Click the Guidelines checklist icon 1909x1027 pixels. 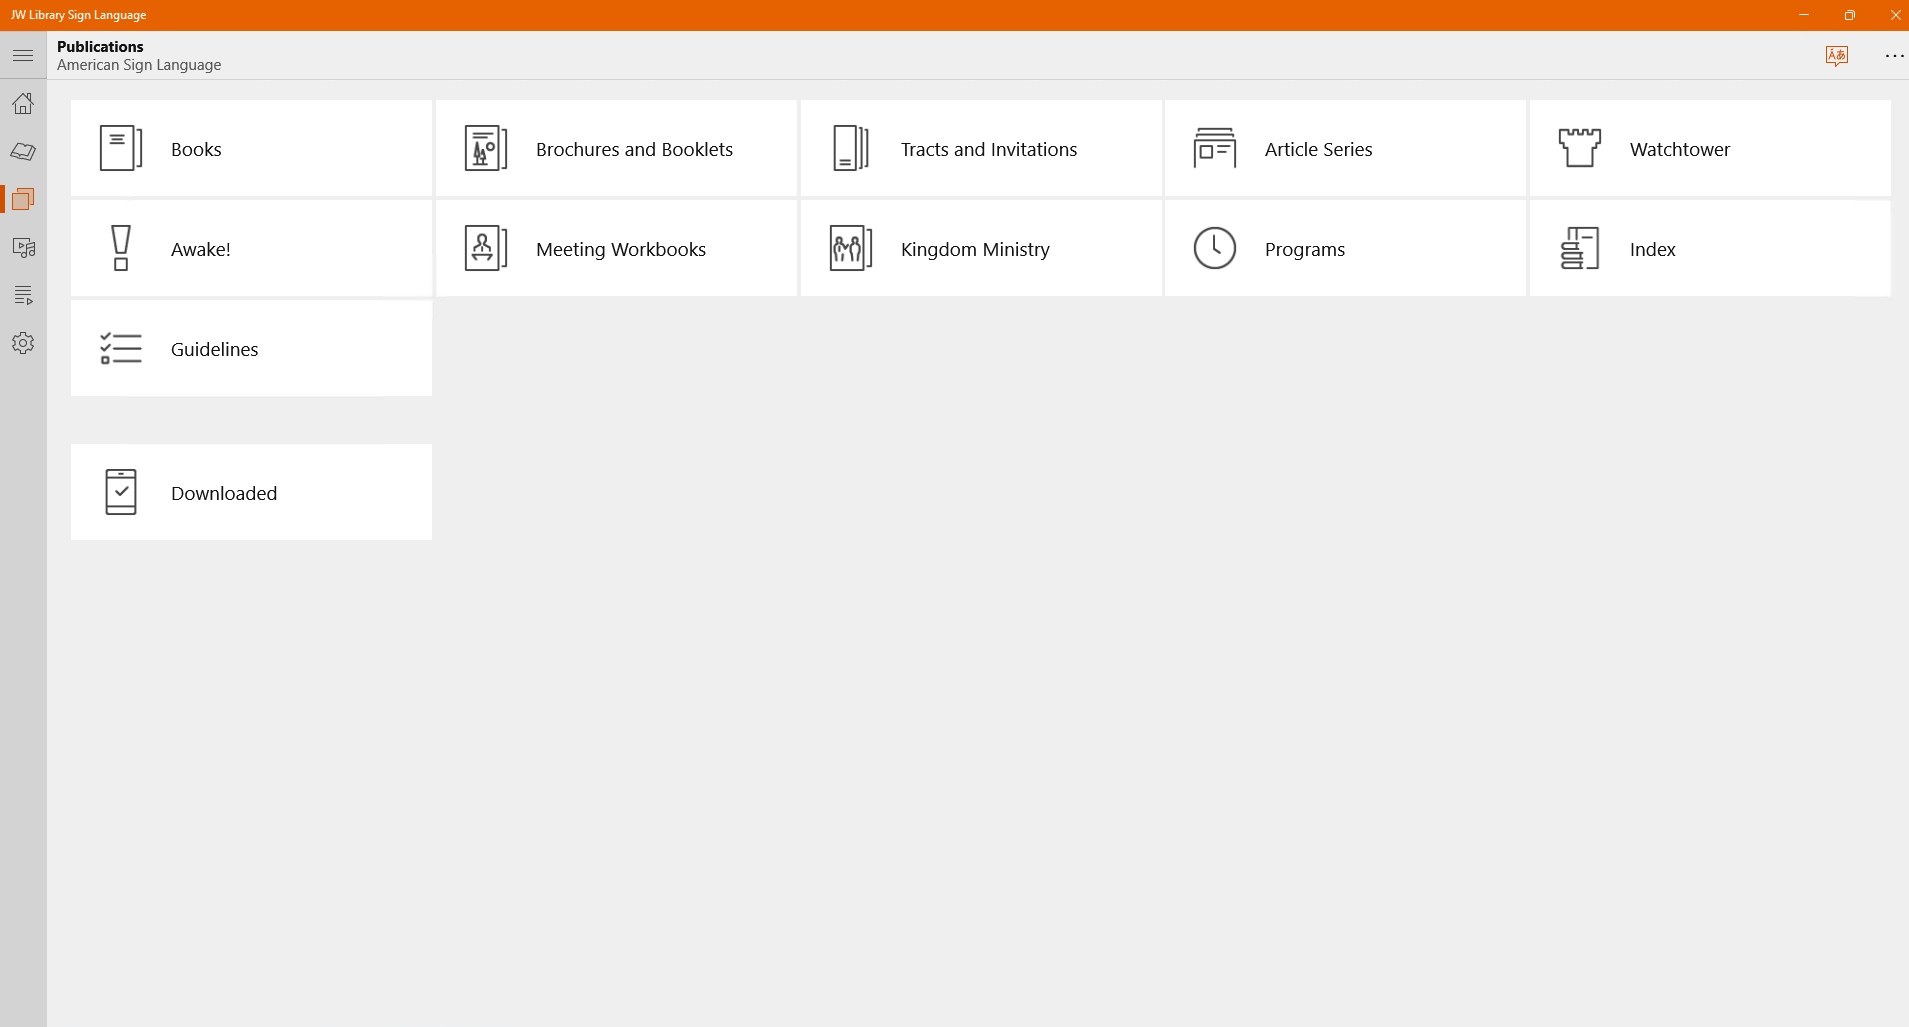click(x=121, y=348)
